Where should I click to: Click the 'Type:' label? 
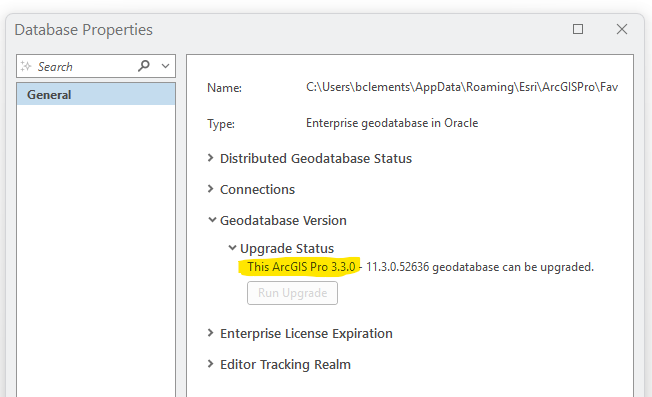tap(221, 124)
